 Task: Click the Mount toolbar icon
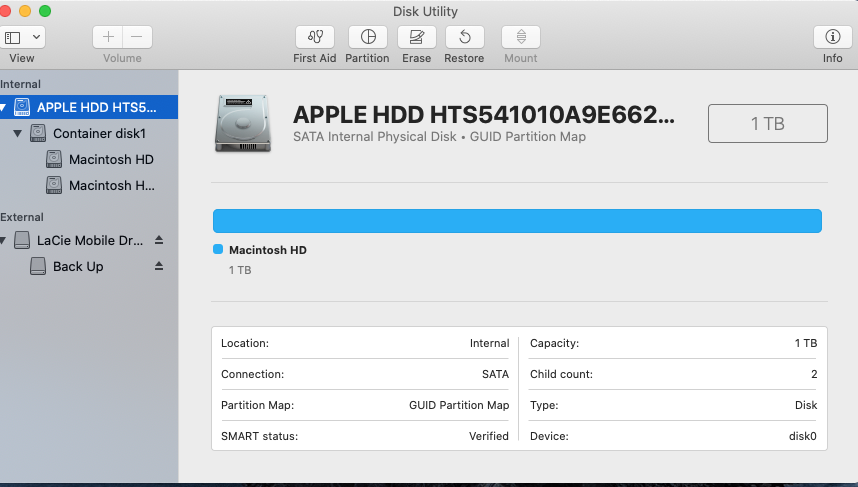(521, 37)
